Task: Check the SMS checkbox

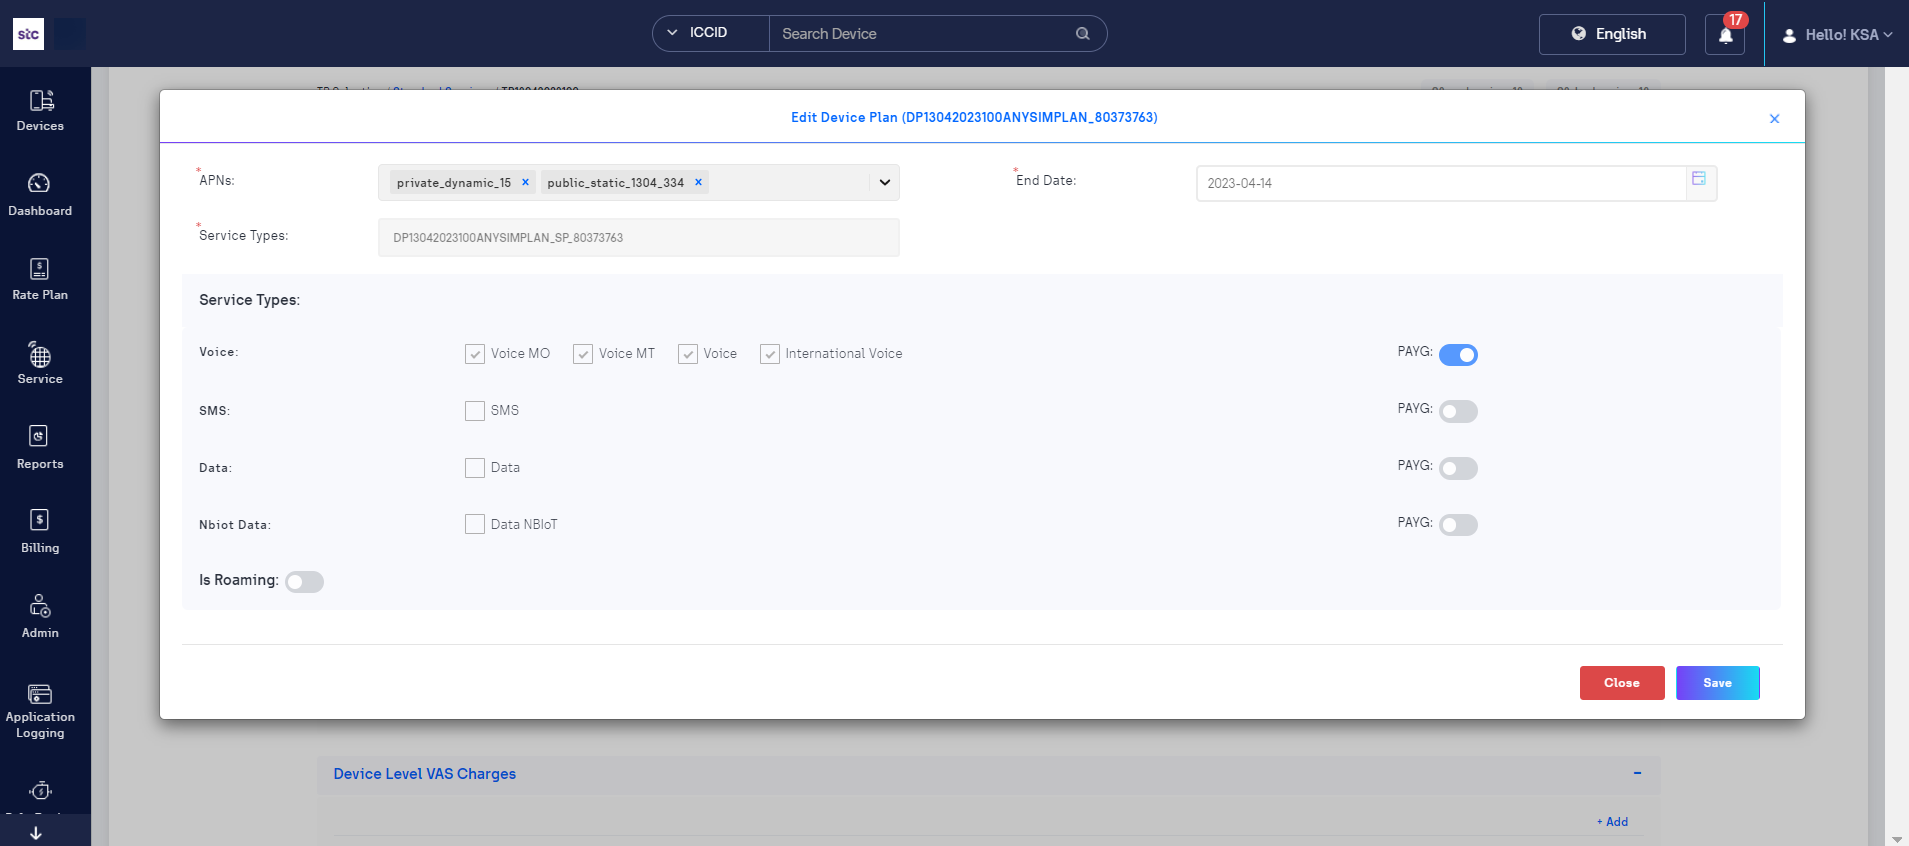Action: point(475,411)
